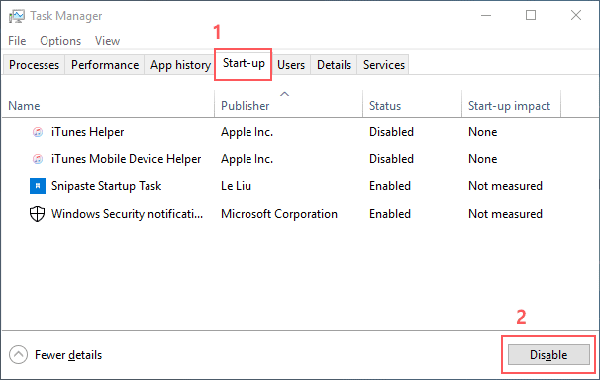600x380 pixels.
Task: Click the iTunes Helper app icon
Action: coord(38,132)
